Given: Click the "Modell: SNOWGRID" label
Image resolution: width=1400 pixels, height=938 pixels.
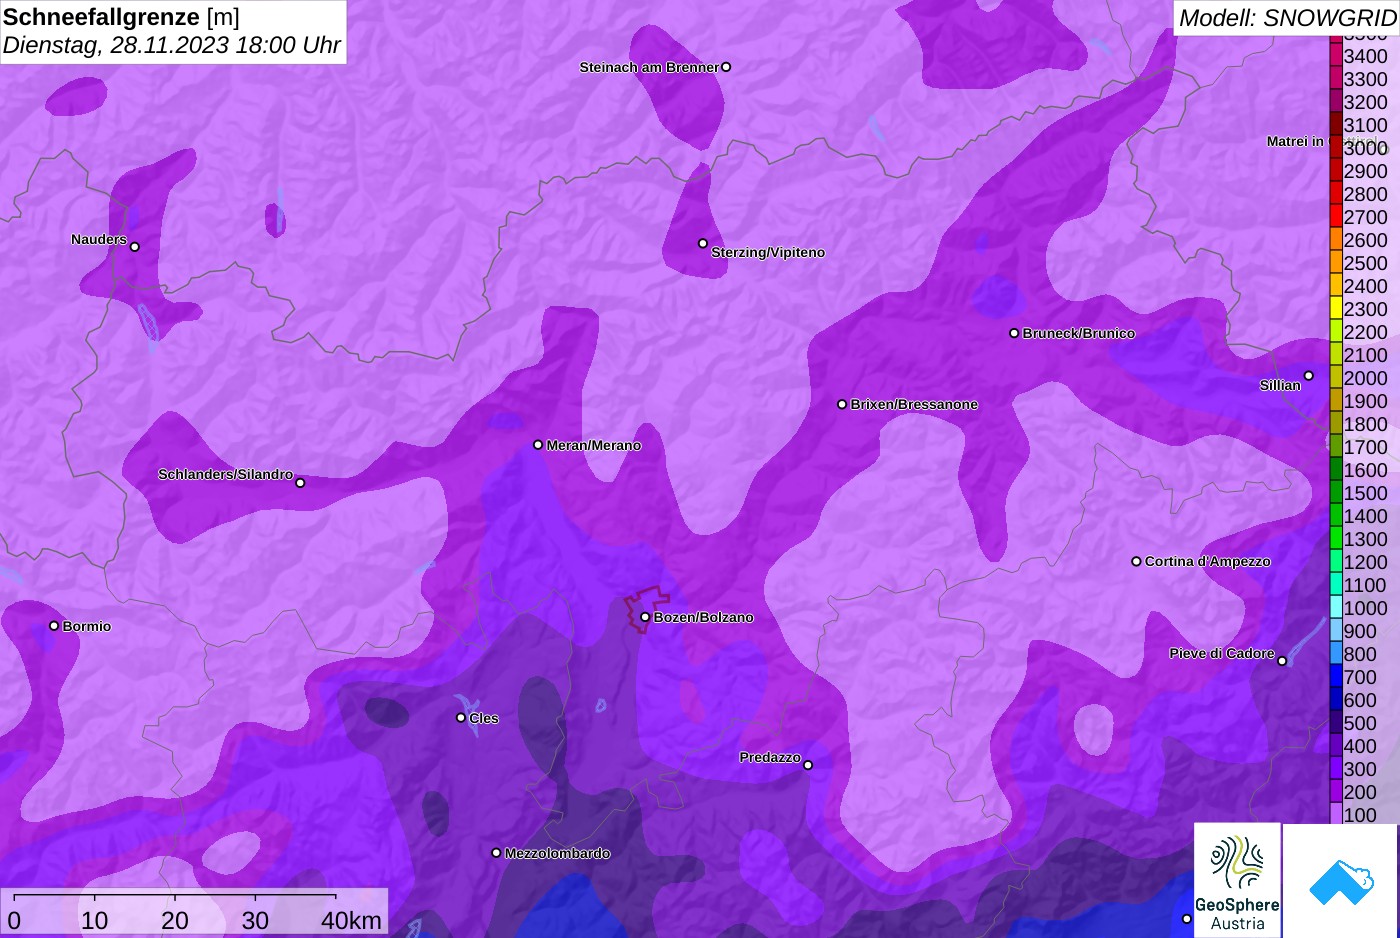Looking at the screenshot, I should coord(1287,18).
